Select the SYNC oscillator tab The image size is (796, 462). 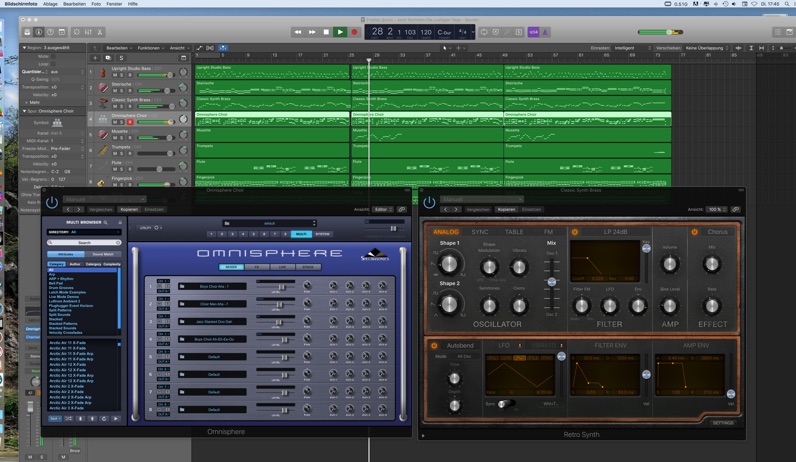[480, 232]
